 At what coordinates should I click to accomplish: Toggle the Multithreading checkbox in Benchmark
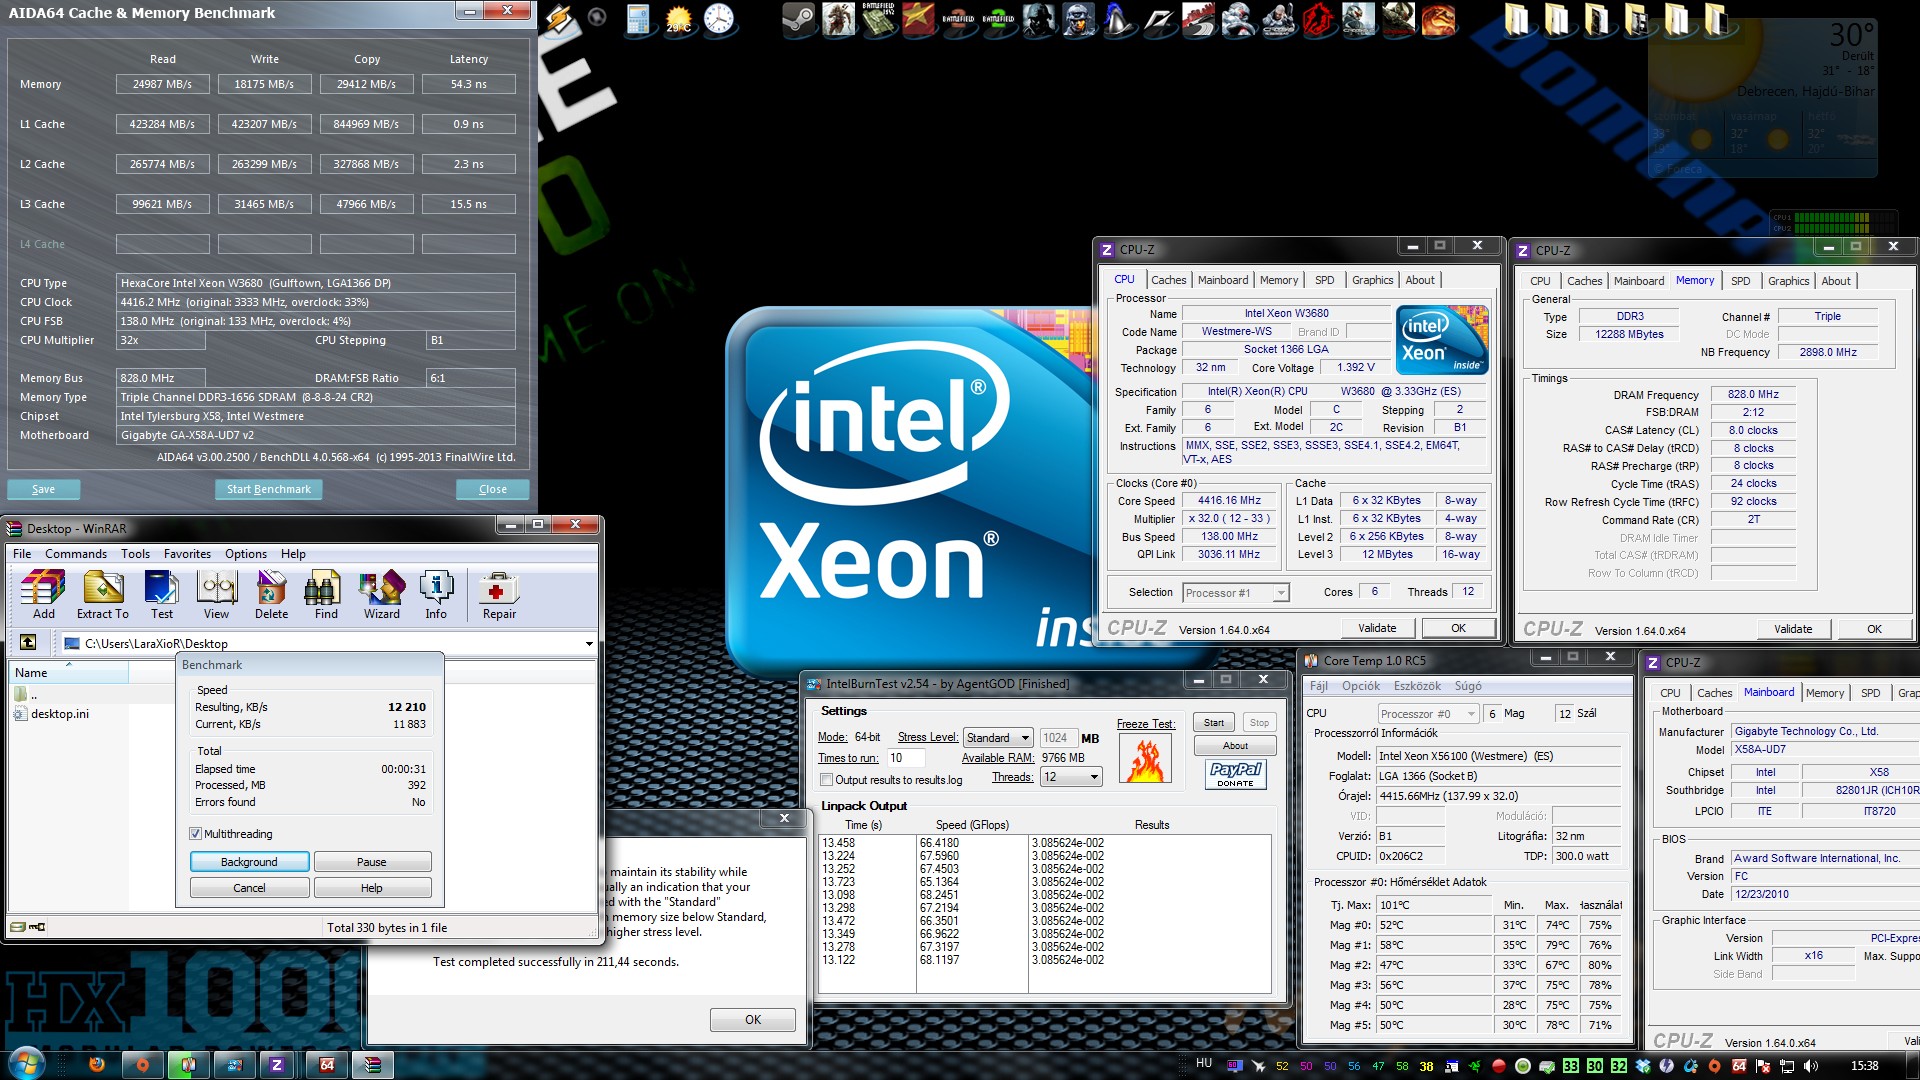(x=196, y=834)
